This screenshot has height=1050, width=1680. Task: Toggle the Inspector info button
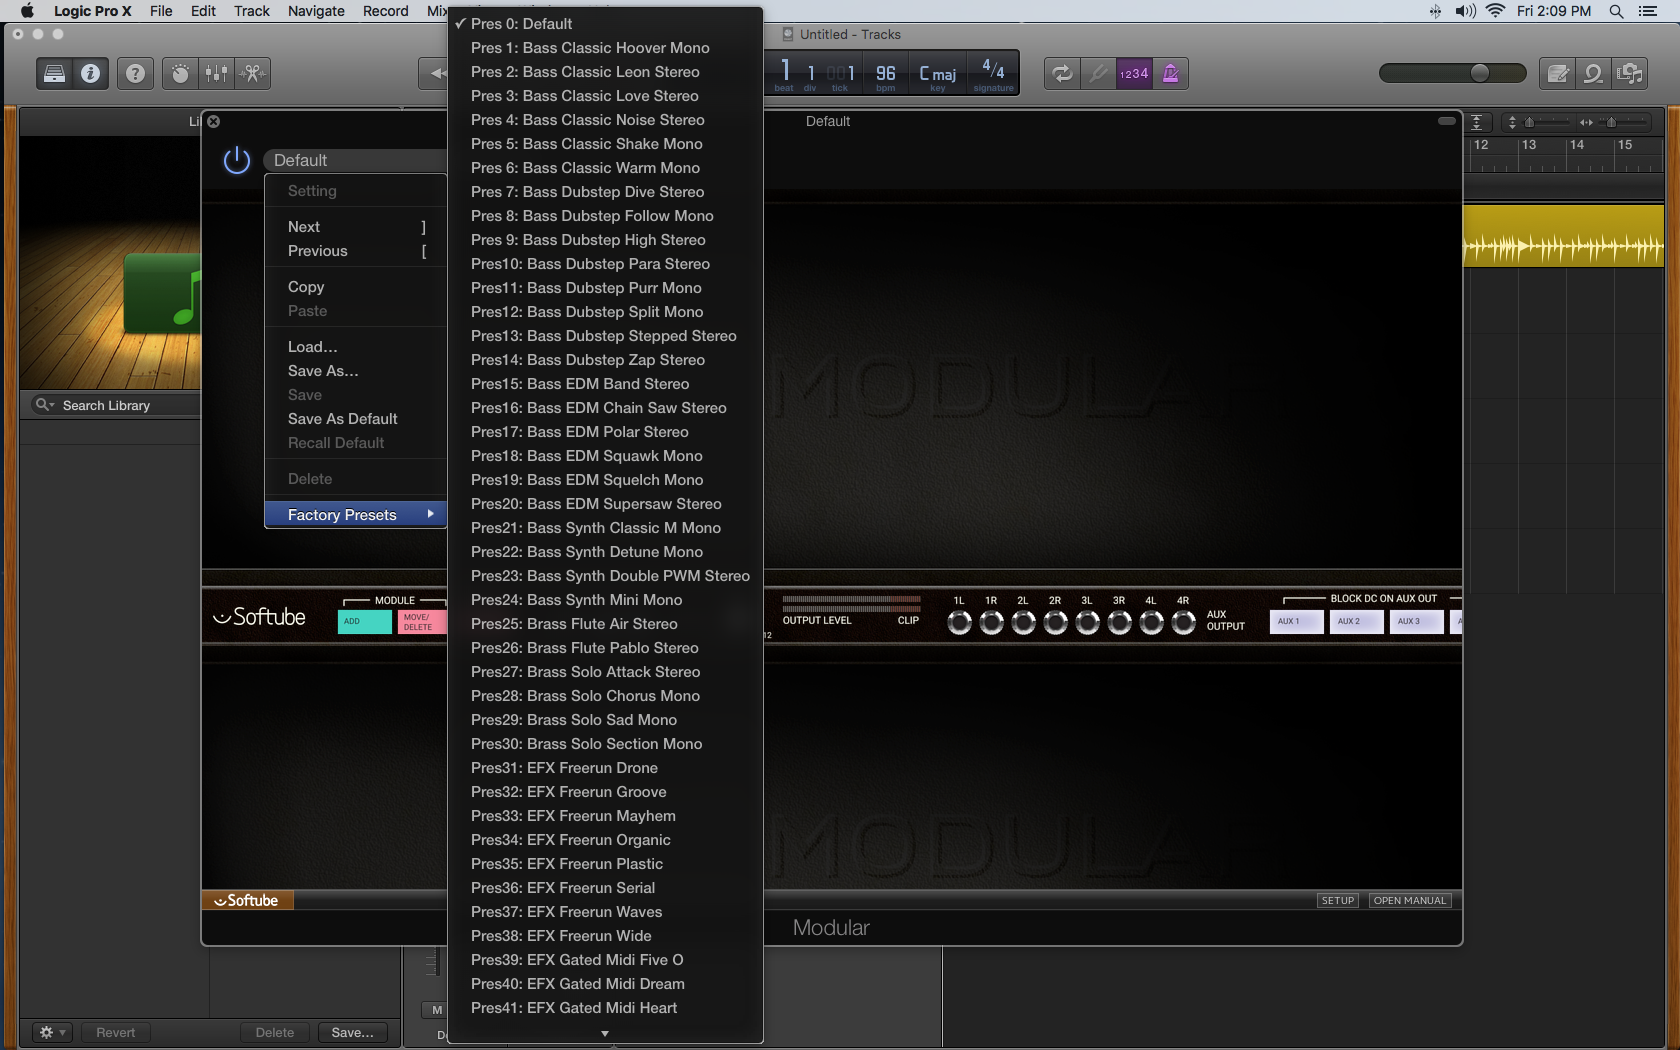pyautogui.click(x=90, y=73)
